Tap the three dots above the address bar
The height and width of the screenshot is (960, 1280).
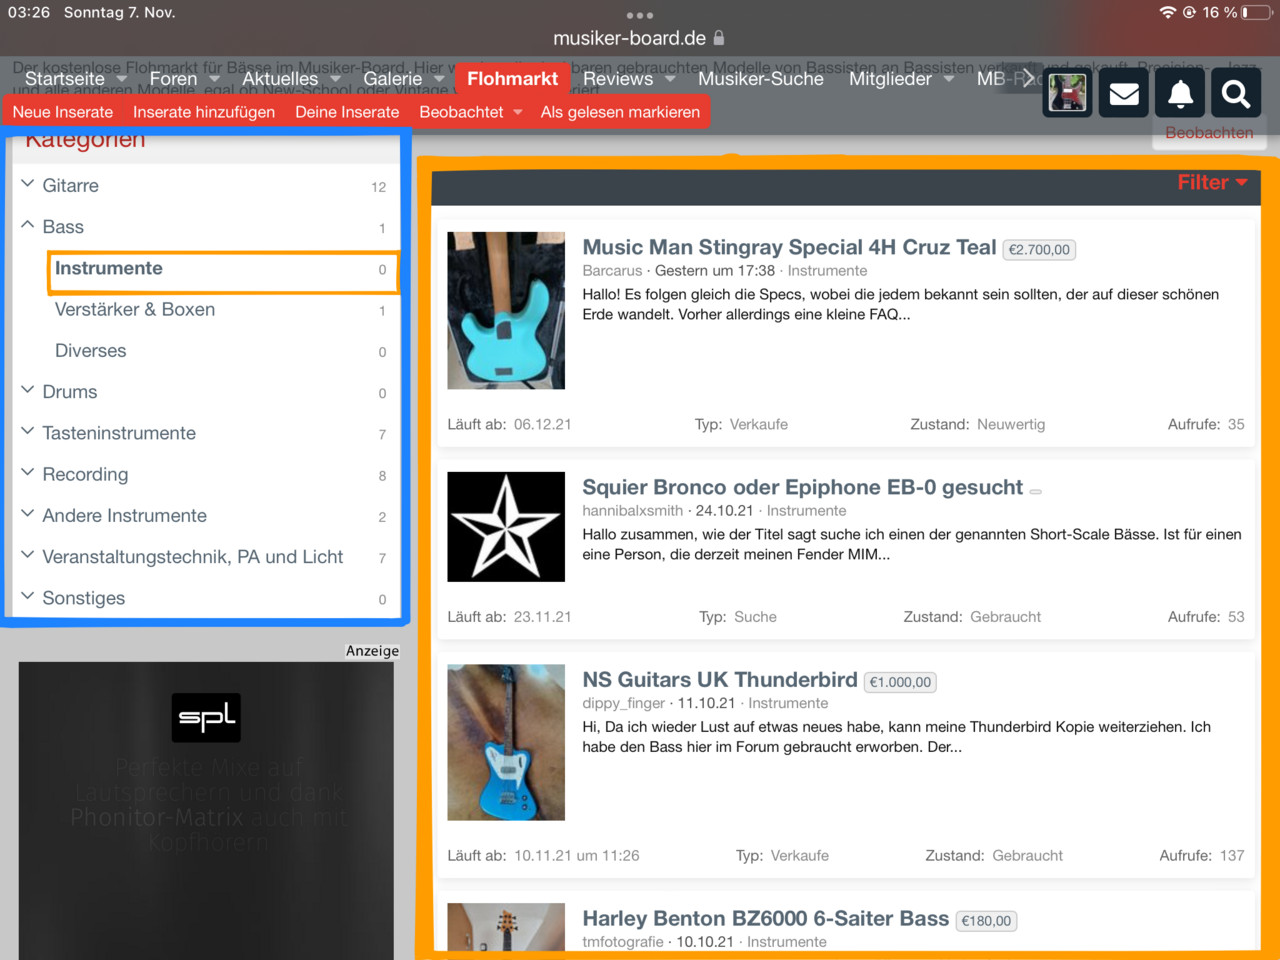tap(640, 15)
